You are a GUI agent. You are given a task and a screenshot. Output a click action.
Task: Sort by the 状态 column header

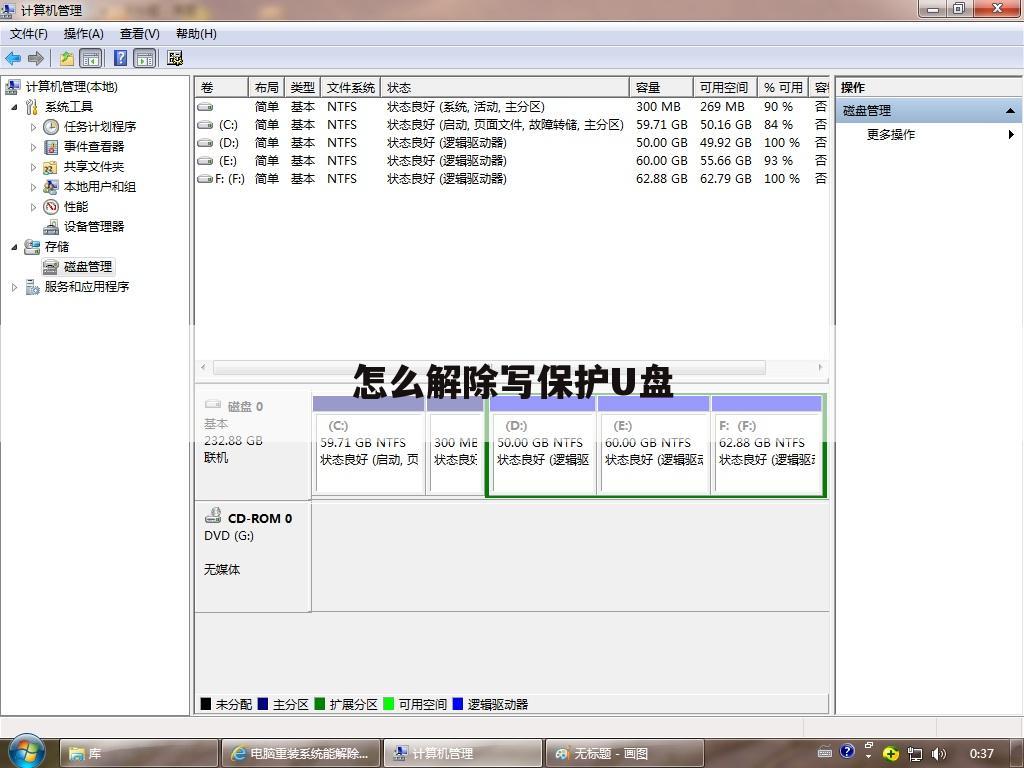(x=505, y=88)
